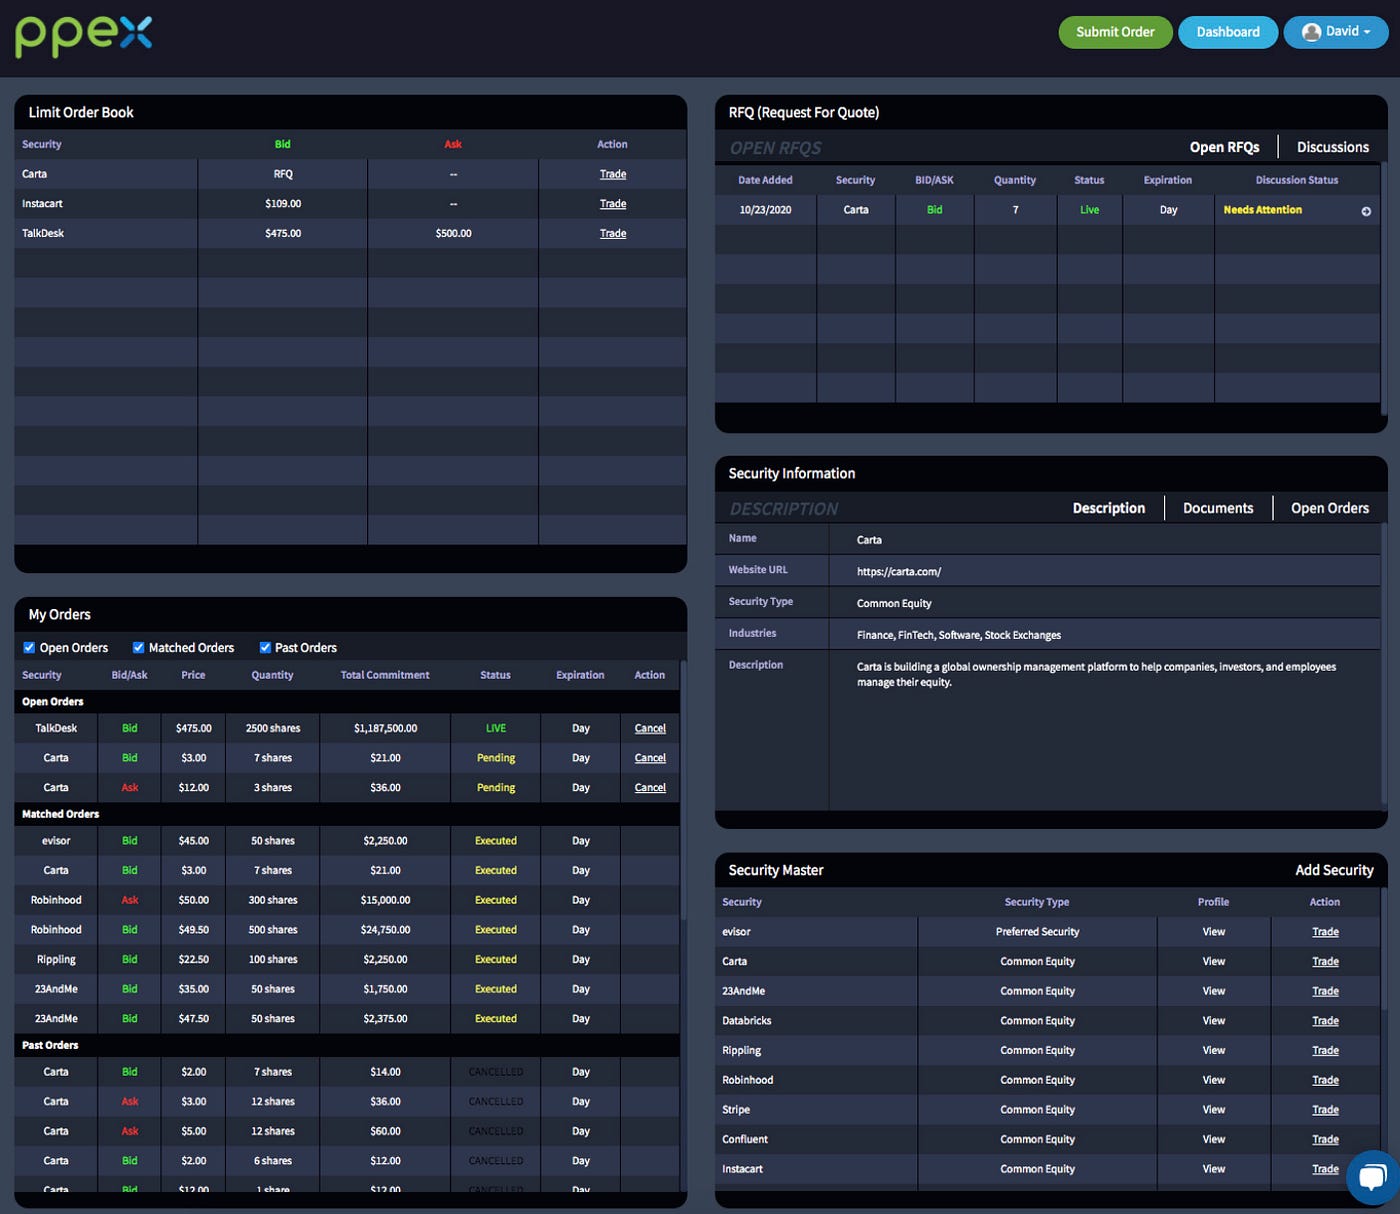The image size is (1400, 1214).
Task: Select the RFQ bid cell for Carta
Action: [x=934, y=210]
